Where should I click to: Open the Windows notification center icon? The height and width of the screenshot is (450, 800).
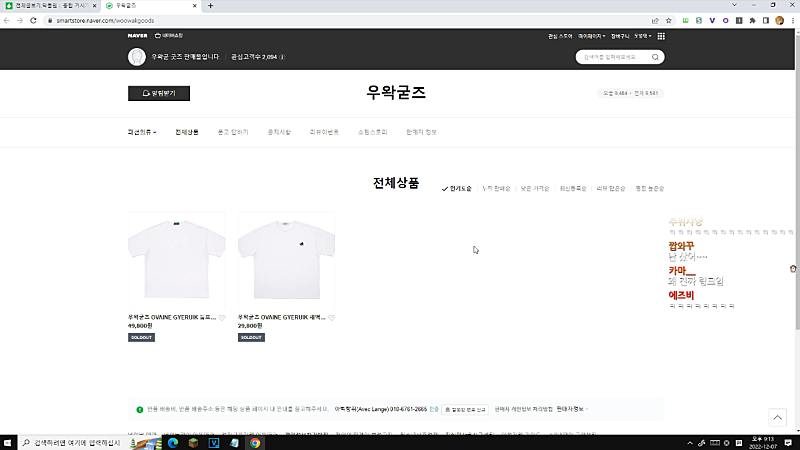click(x=788, y=443)
